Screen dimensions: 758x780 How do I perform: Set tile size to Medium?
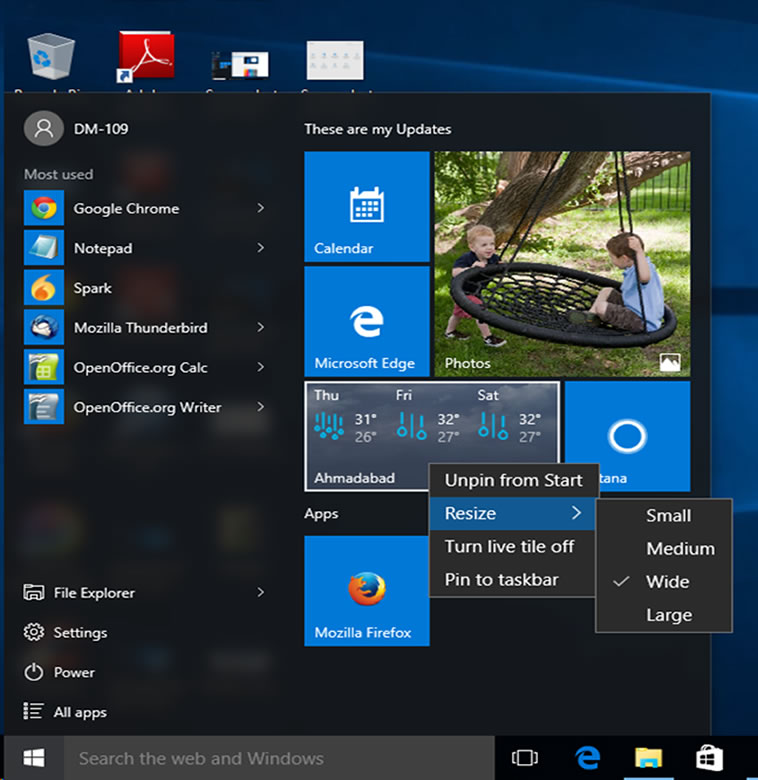[x=664, y=549]
